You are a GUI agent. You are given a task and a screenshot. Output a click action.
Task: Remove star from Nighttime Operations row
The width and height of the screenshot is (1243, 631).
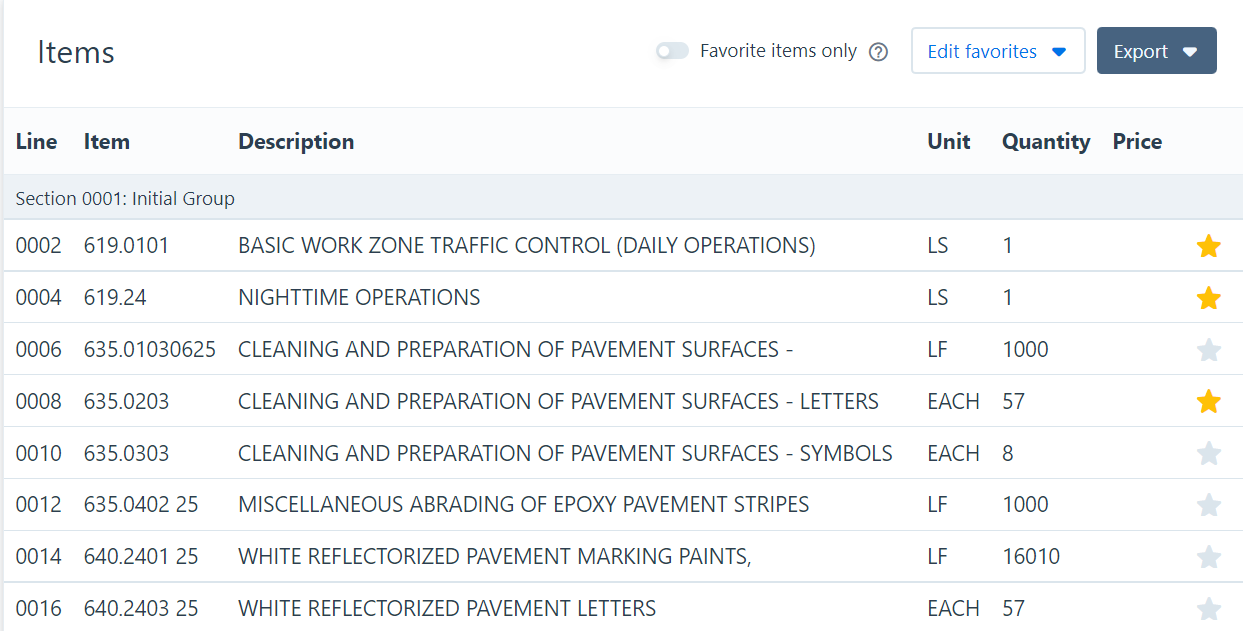tap(1208, 298)
